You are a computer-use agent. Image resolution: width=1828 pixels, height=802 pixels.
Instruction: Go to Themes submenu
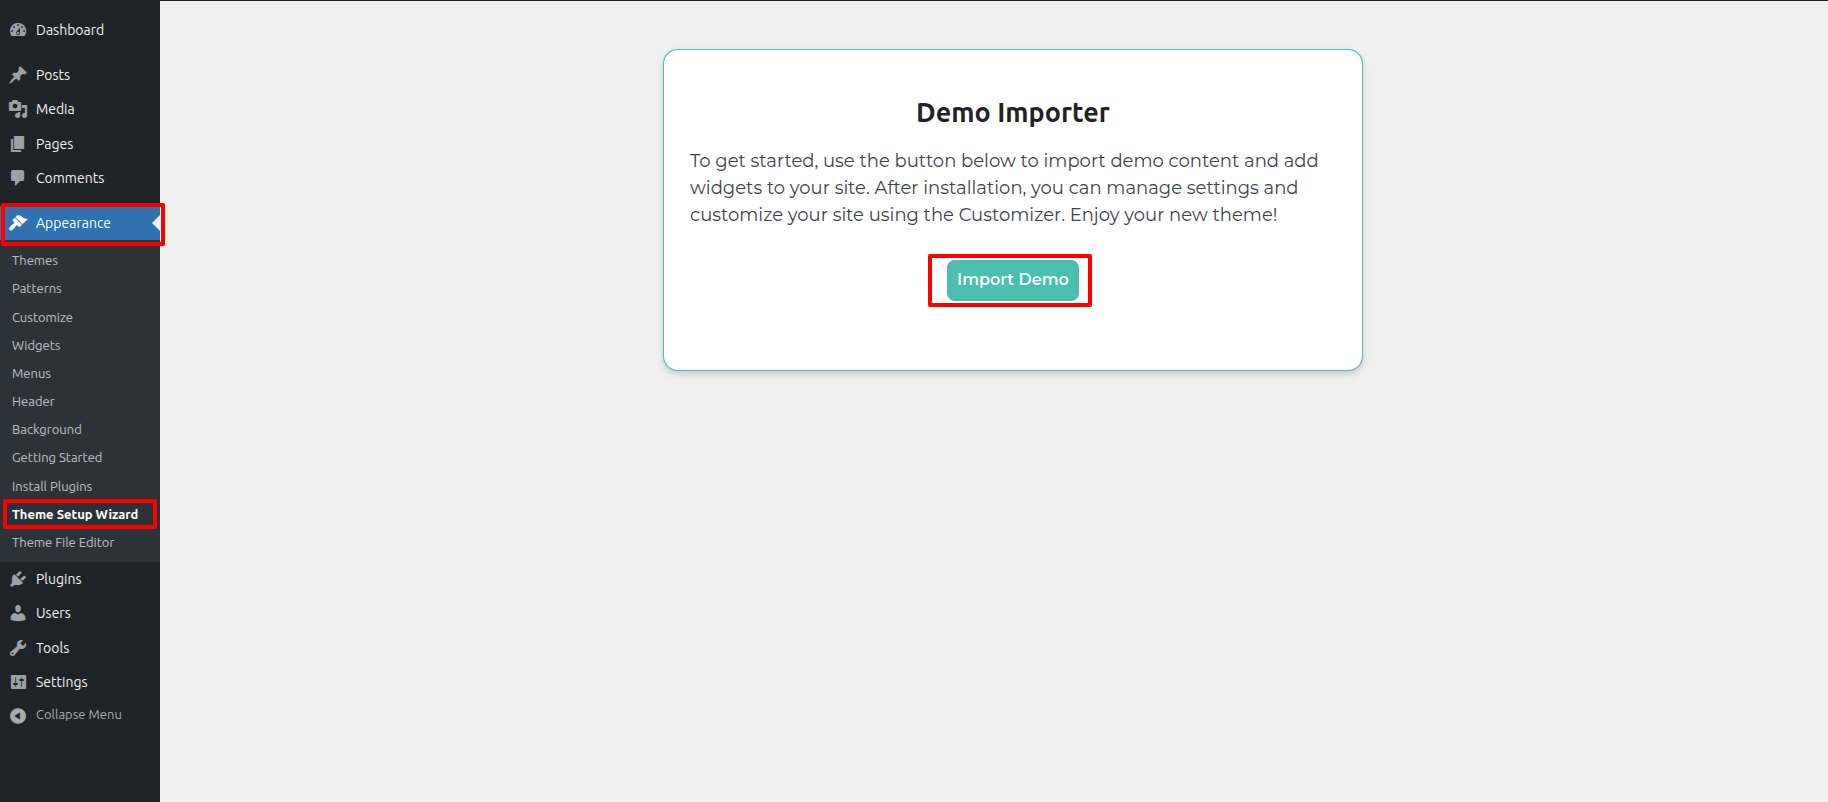[35, 261]
